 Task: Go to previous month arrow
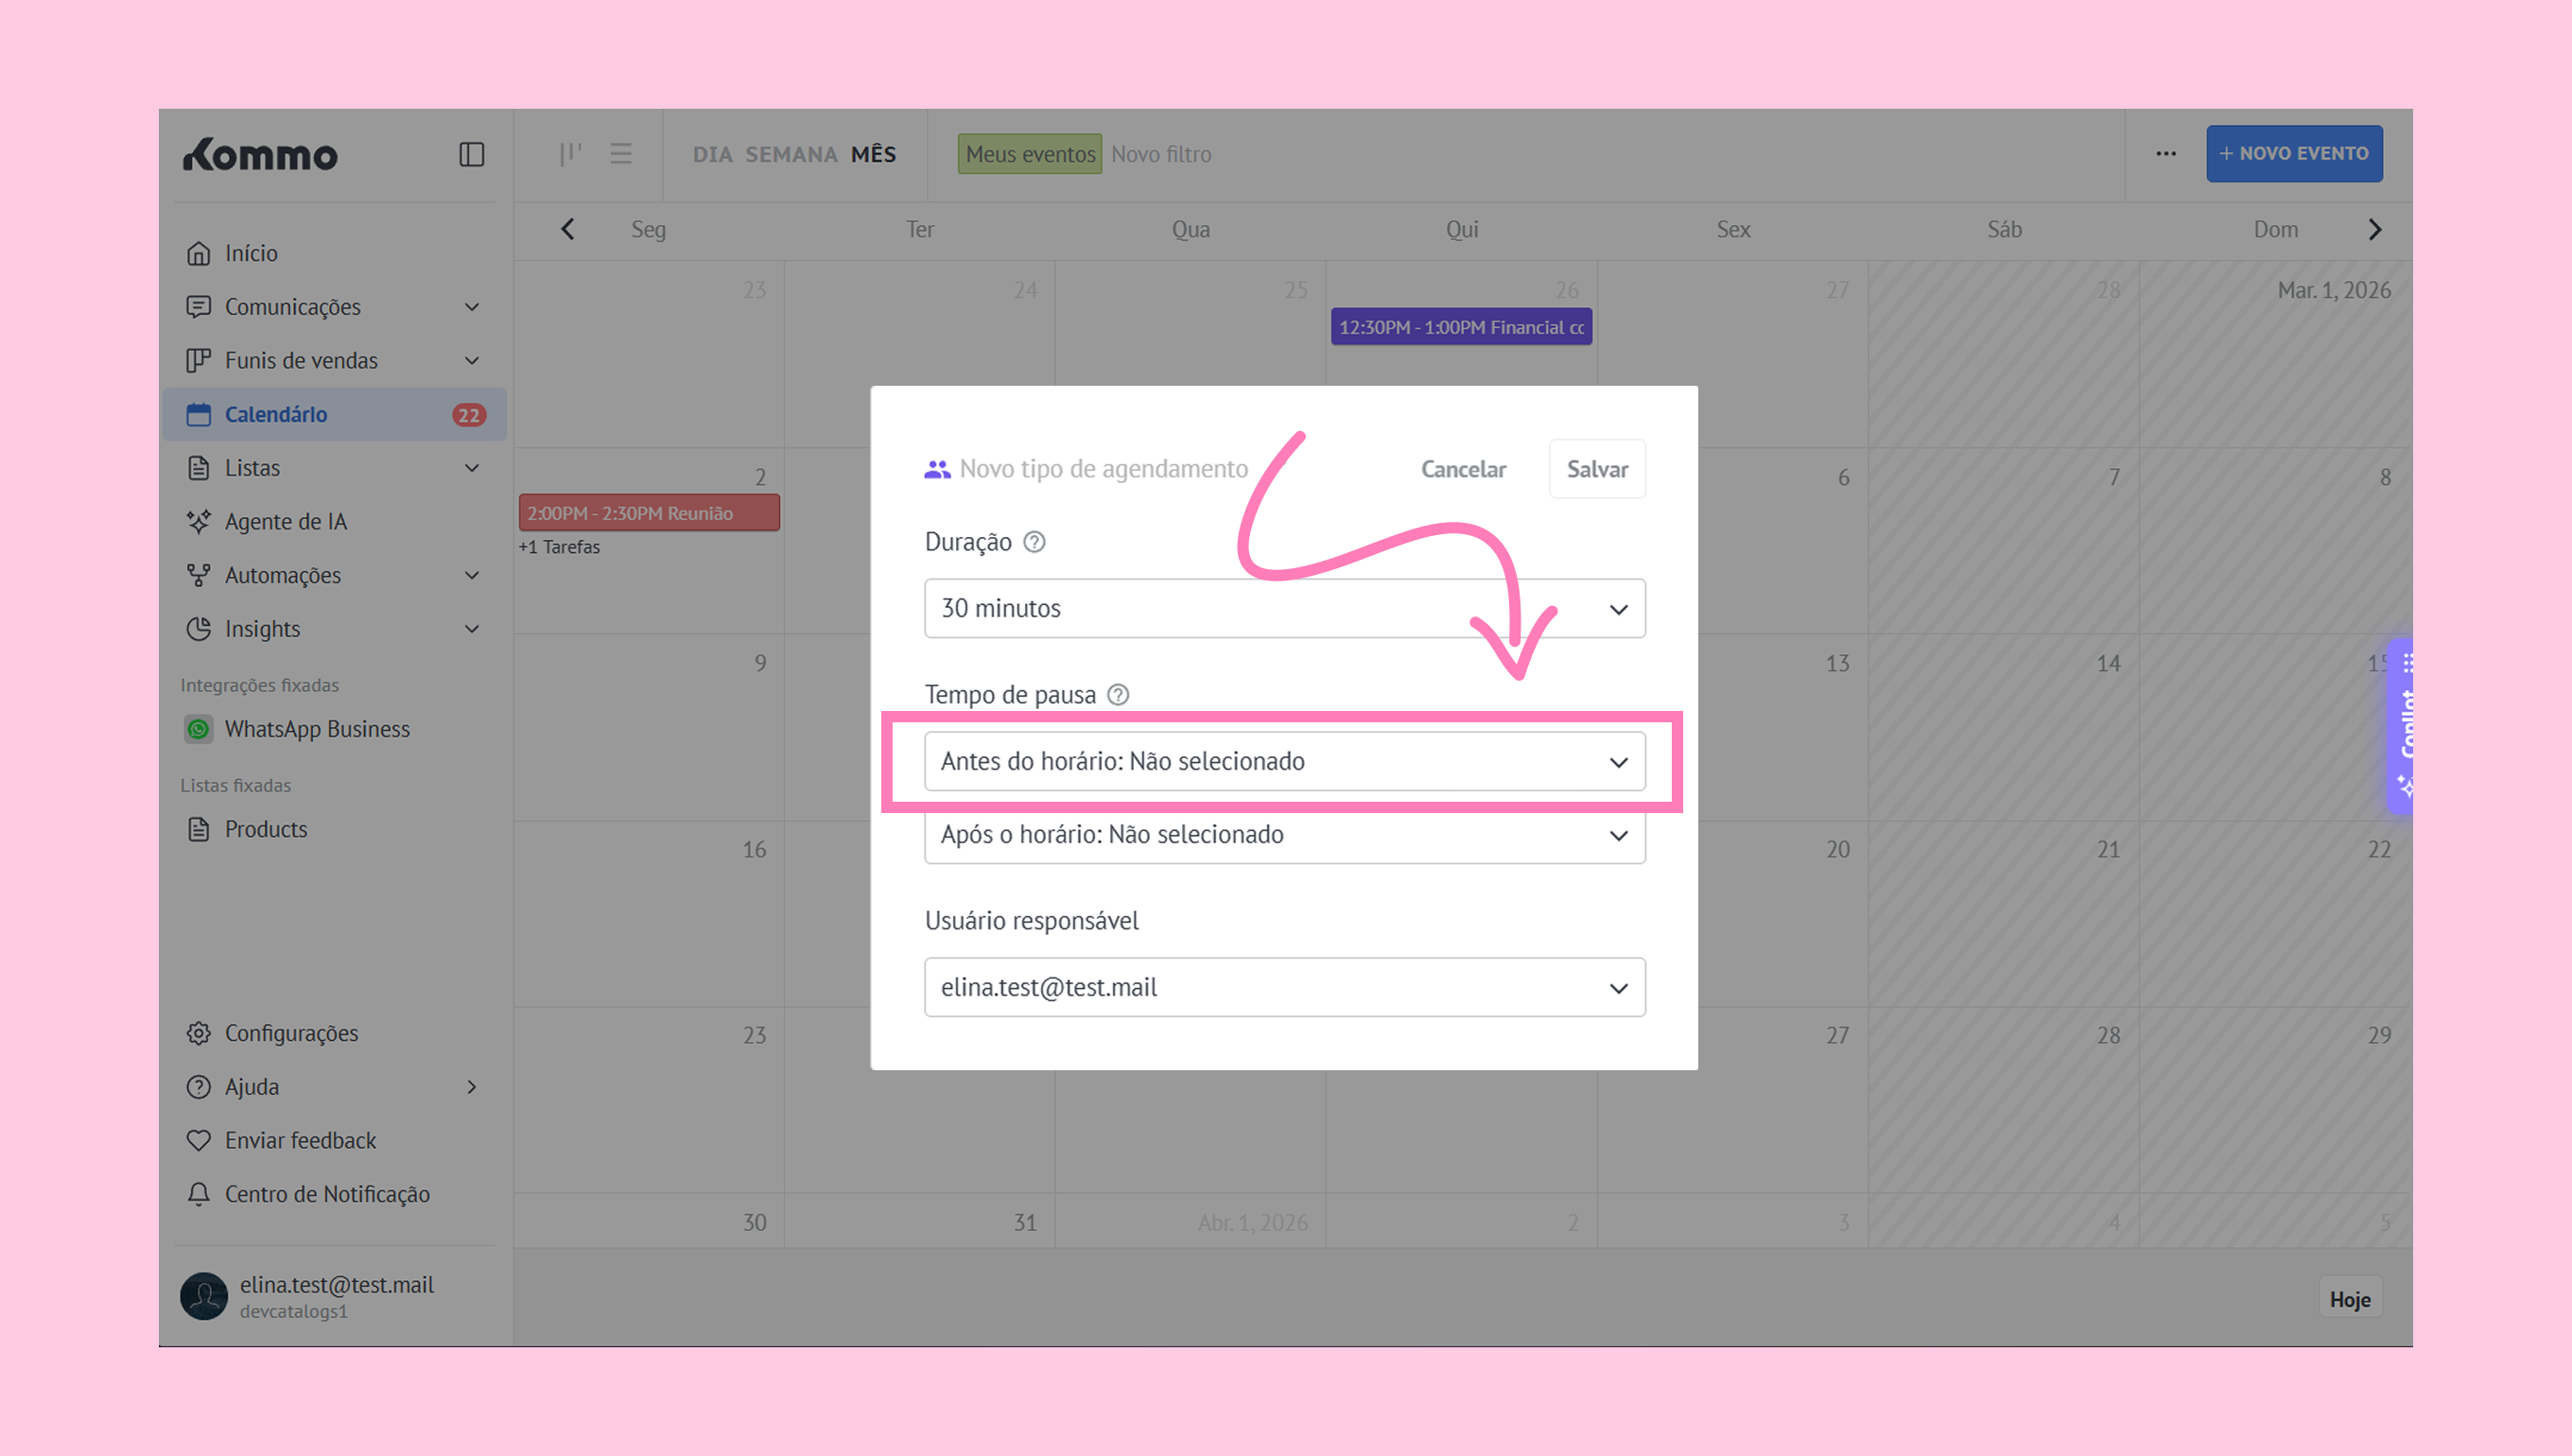coord(568,230)
